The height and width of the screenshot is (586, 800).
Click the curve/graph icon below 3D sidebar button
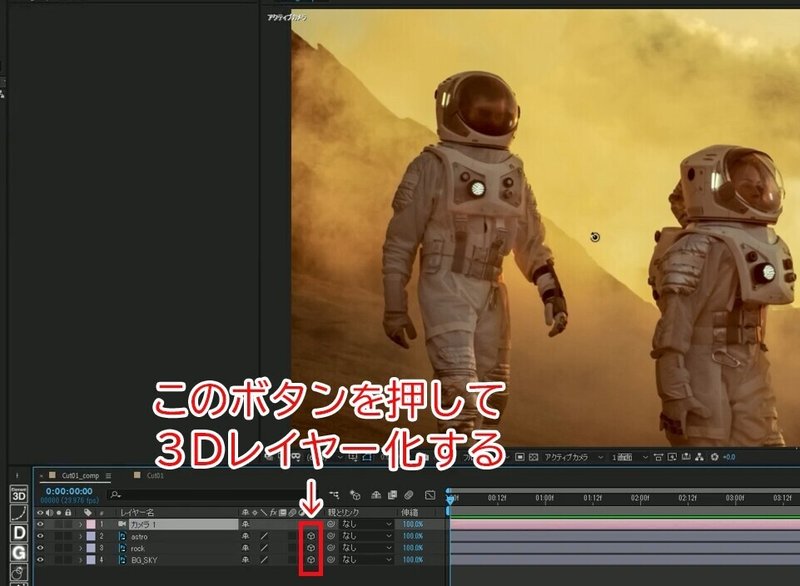coord(13,516)
